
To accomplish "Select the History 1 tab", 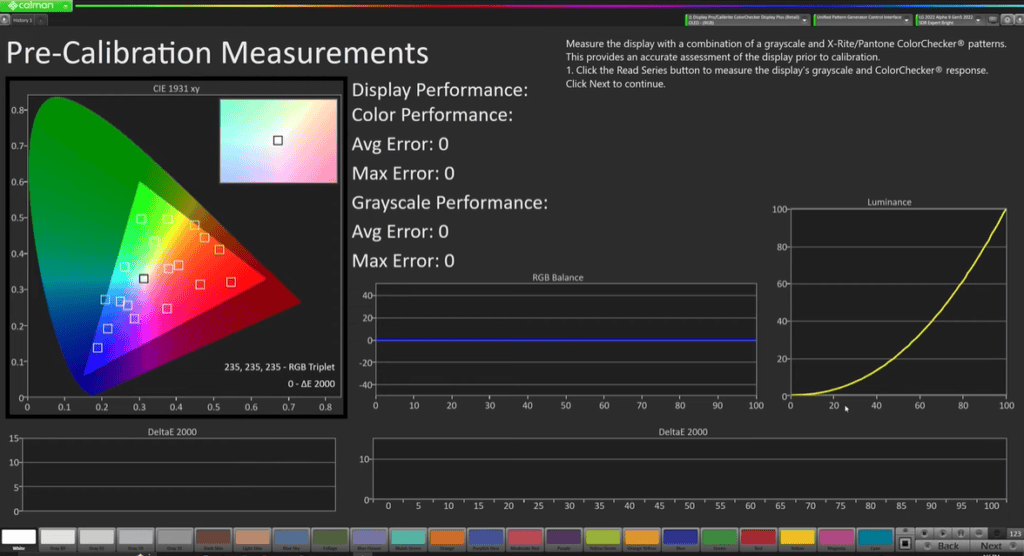I will (x=23, y=20).
